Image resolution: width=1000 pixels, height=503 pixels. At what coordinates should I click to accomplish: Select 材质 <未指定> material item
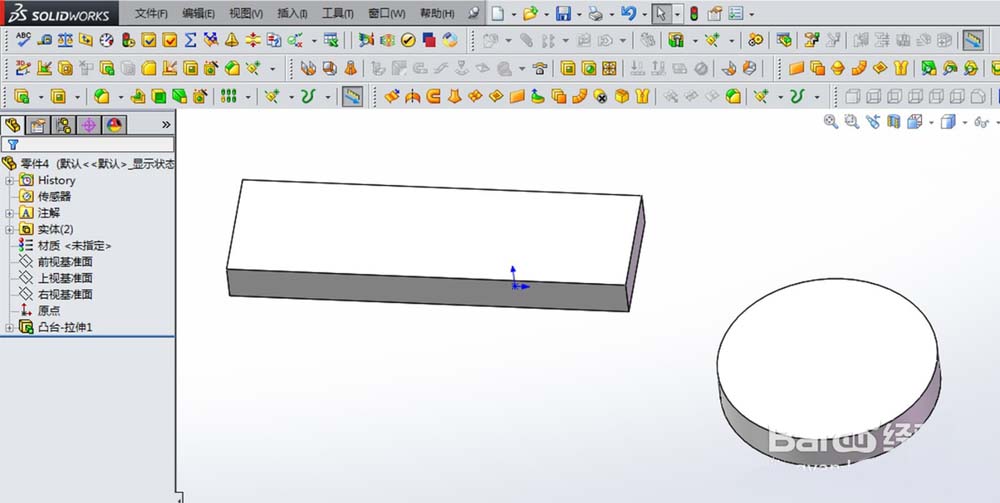coord(74,245)
